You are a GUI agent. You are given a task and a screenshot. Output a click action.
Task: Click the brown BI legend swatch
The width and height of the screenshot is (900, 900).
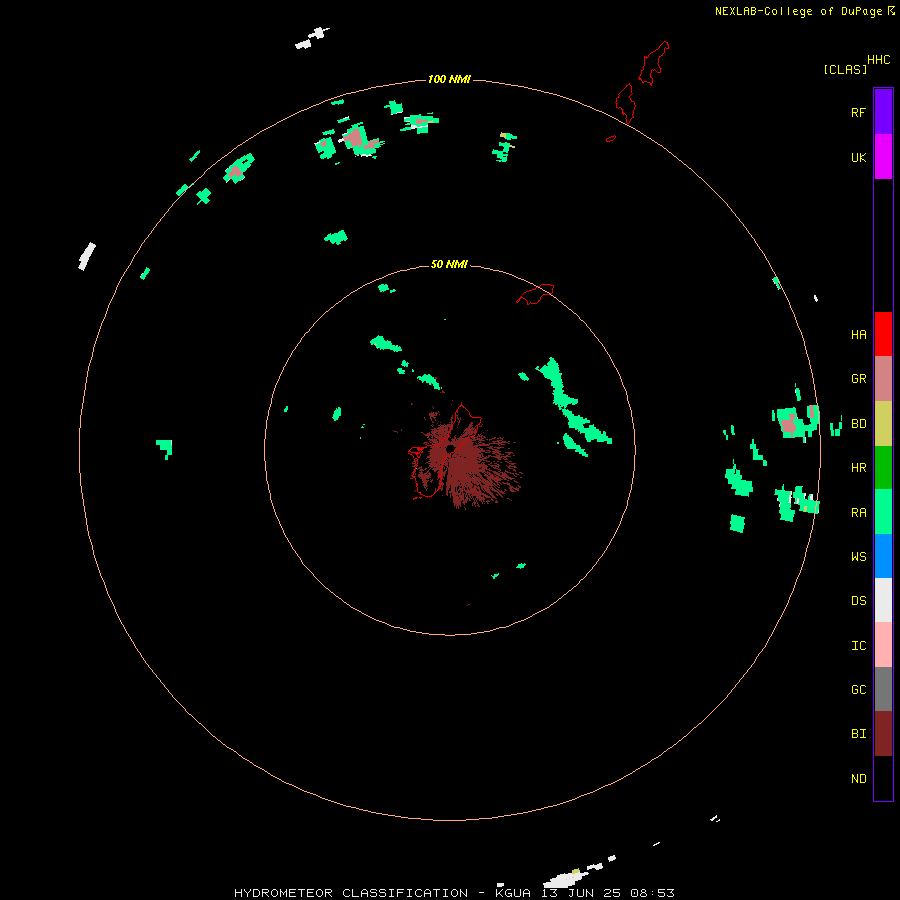click(883, 734)
